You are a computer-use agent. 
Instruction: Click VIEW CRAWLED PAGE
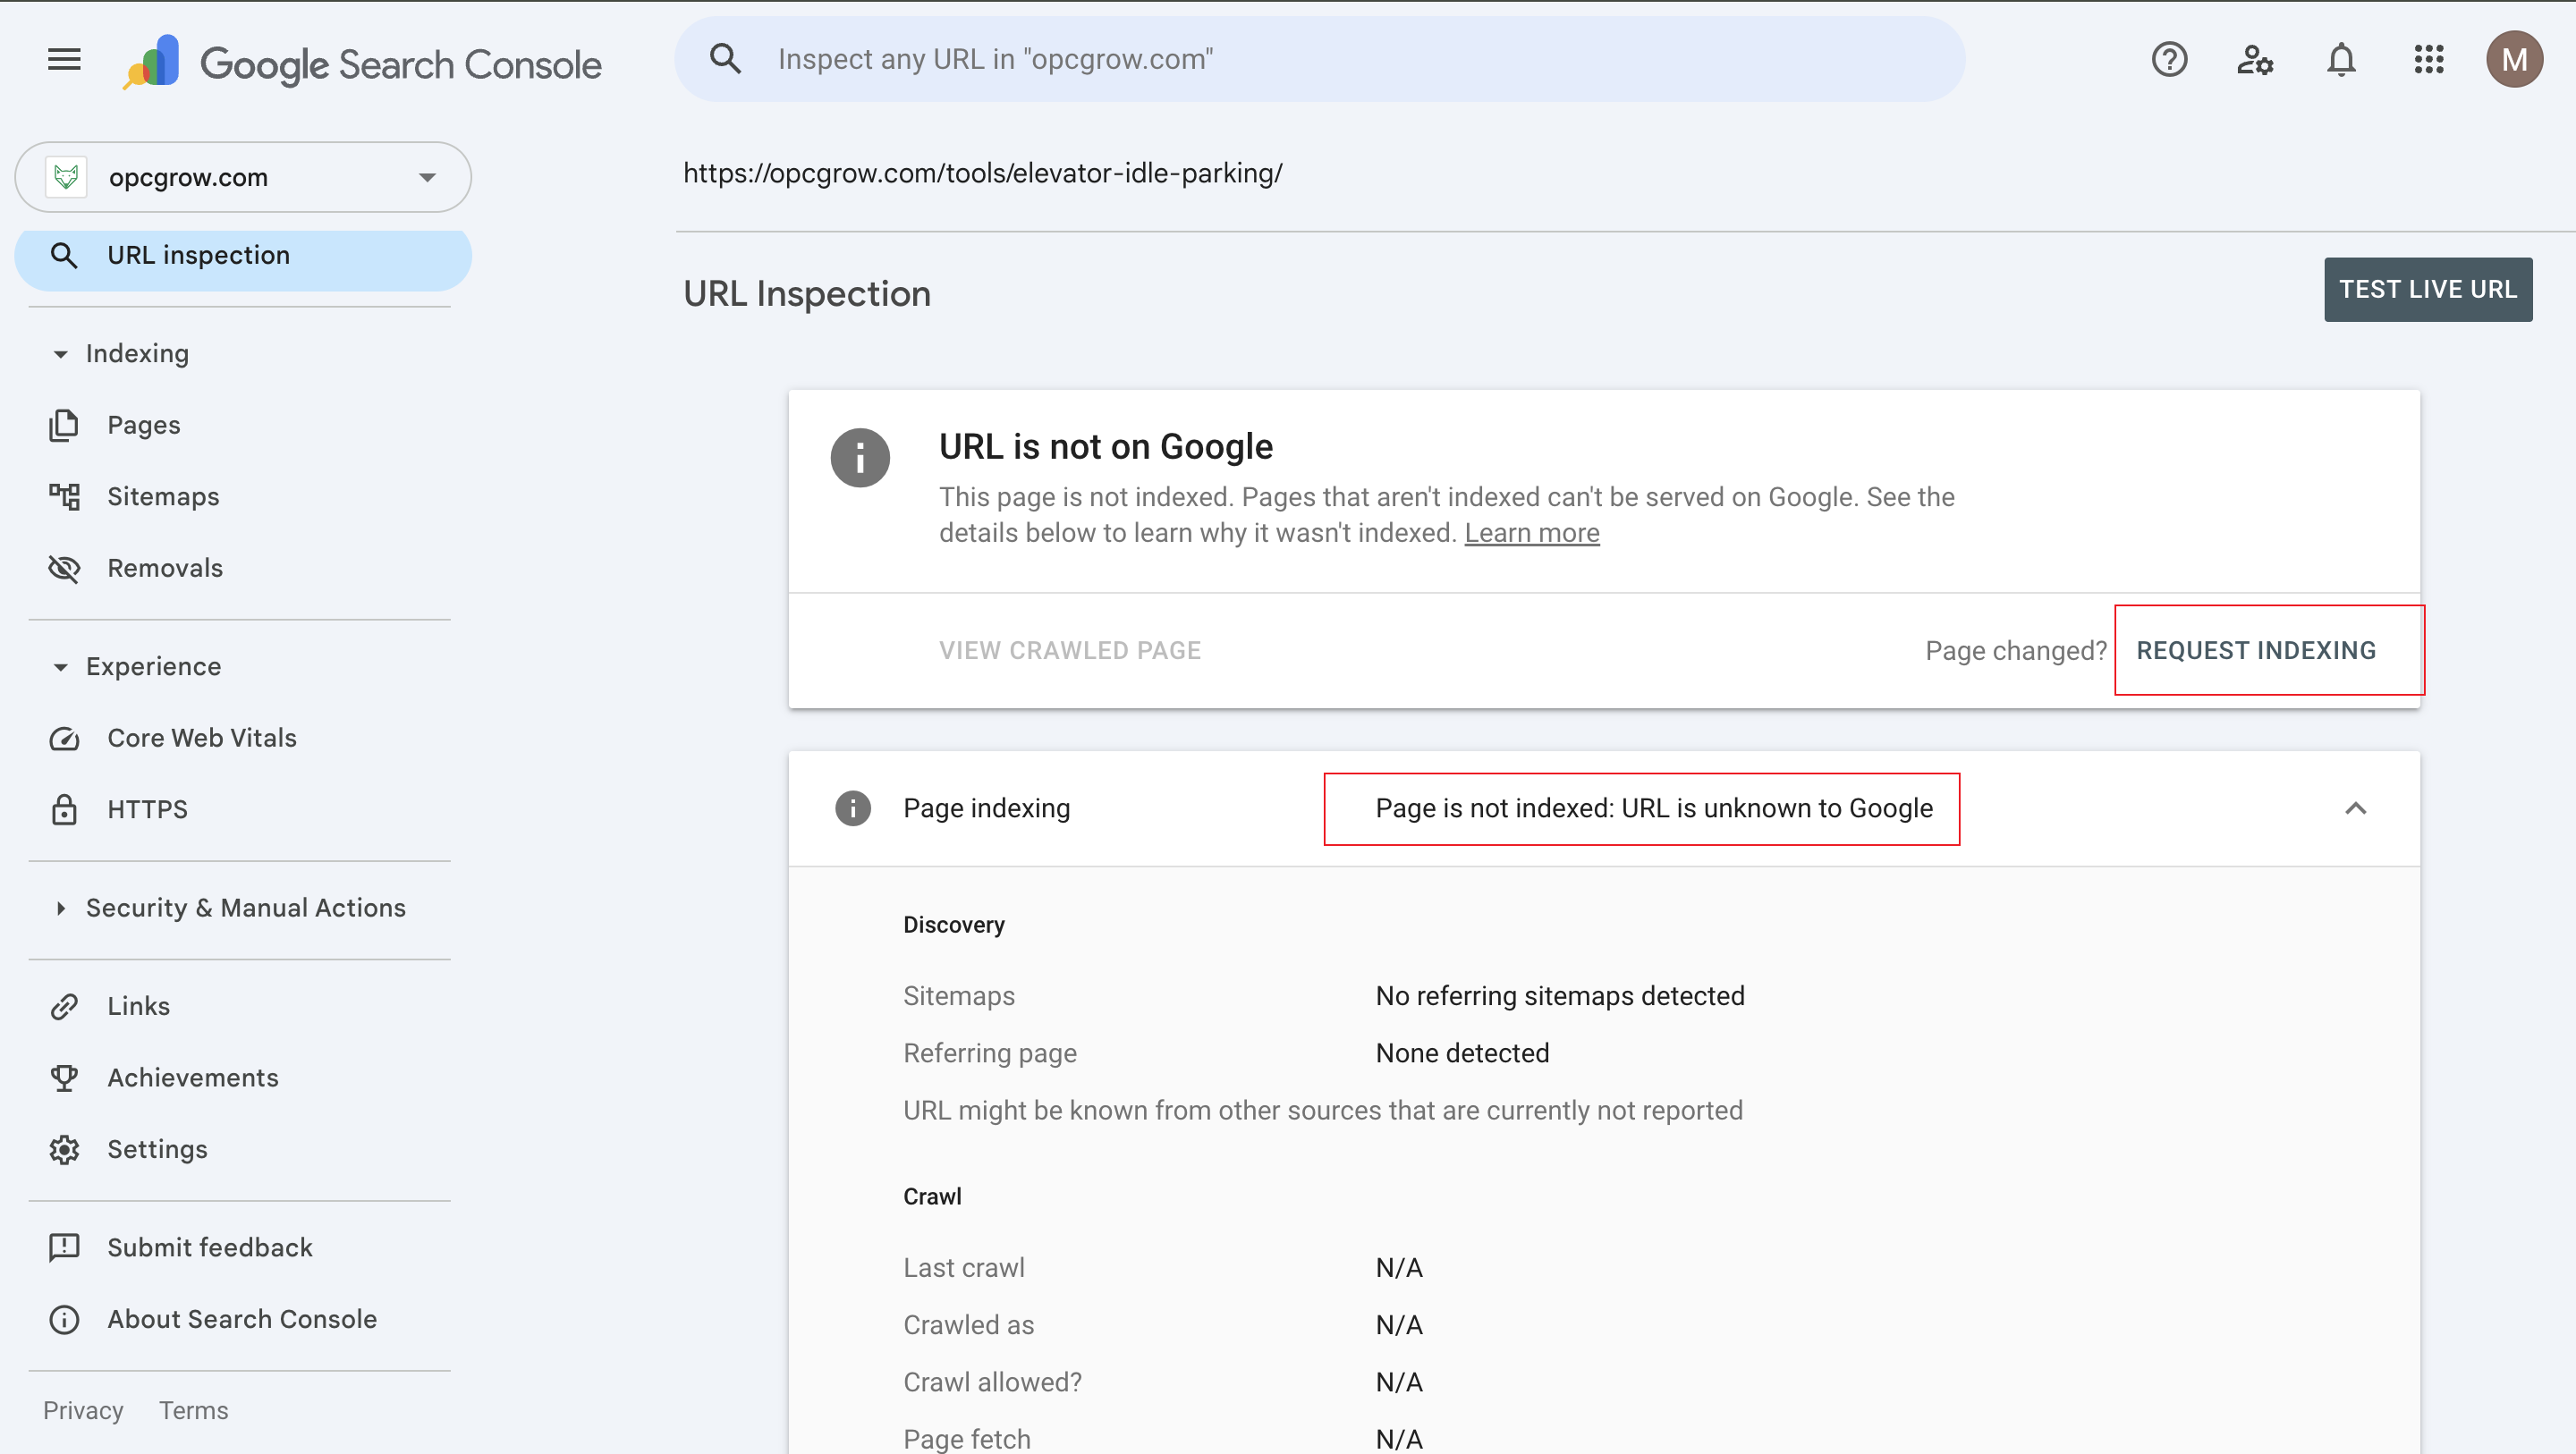coord(1070,650)
